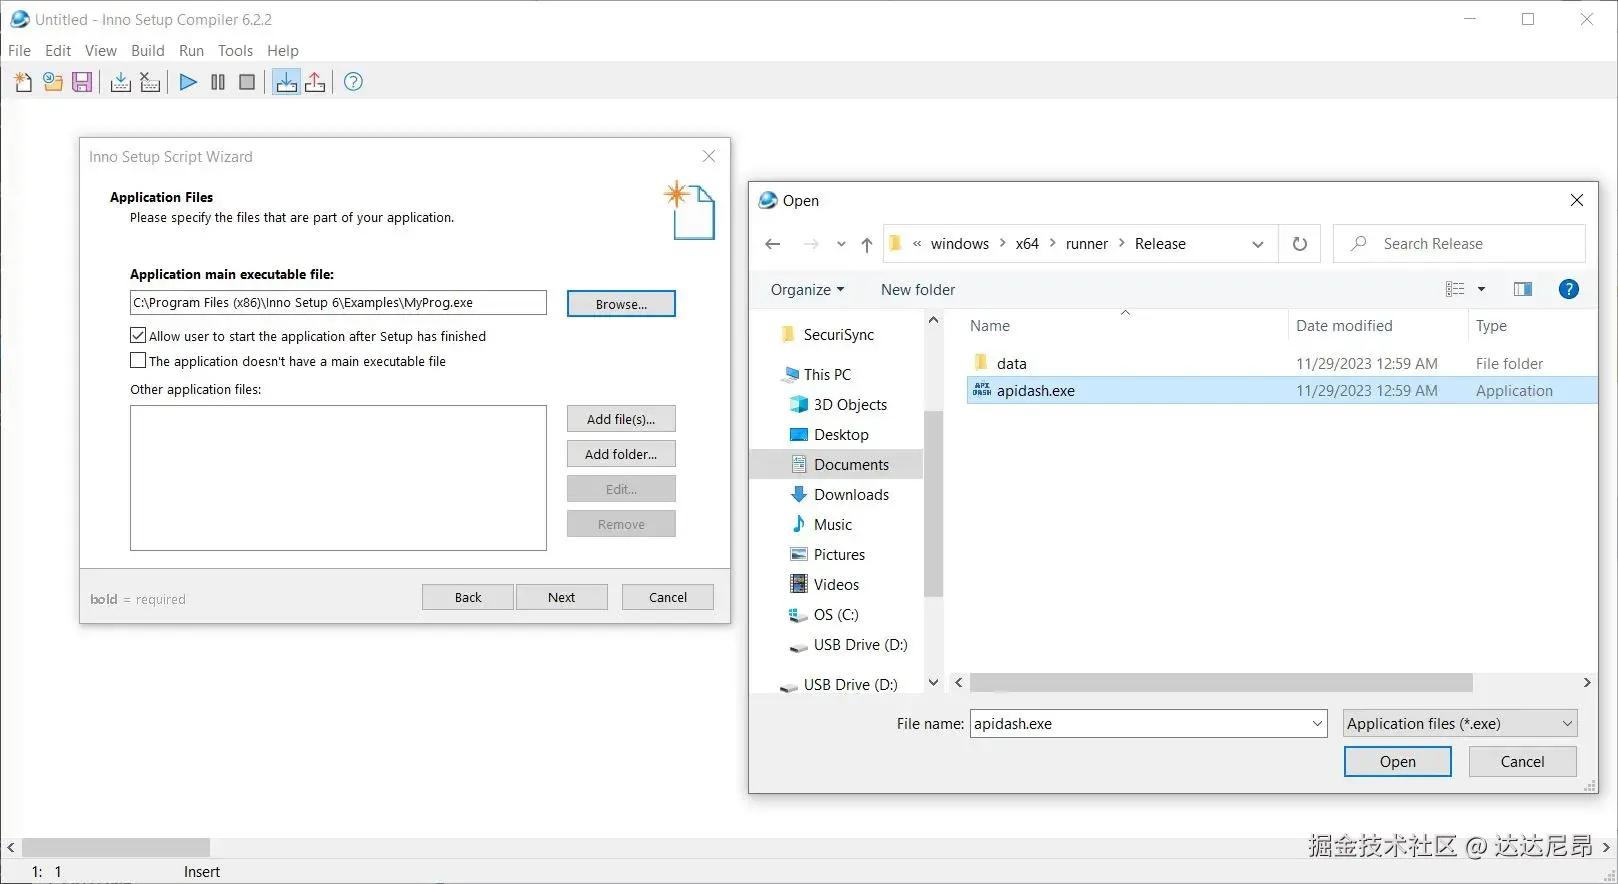Select the apidash.exe file row

[x=1281, y=390]
